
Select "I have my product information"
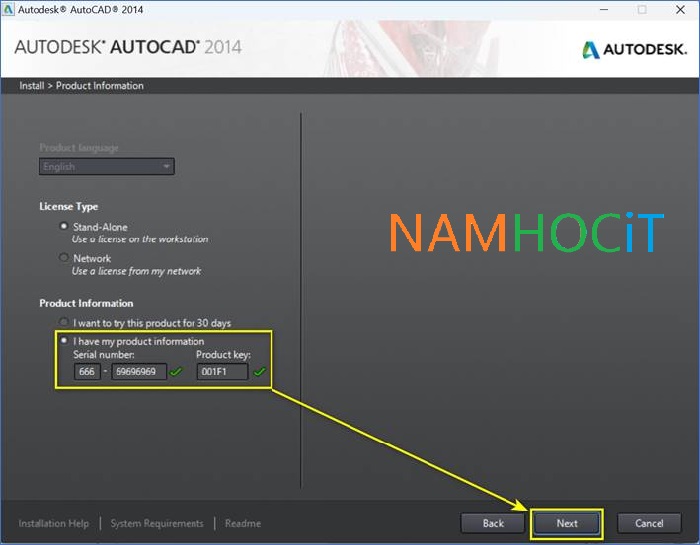pyautogui.click(x=64, y=342)
